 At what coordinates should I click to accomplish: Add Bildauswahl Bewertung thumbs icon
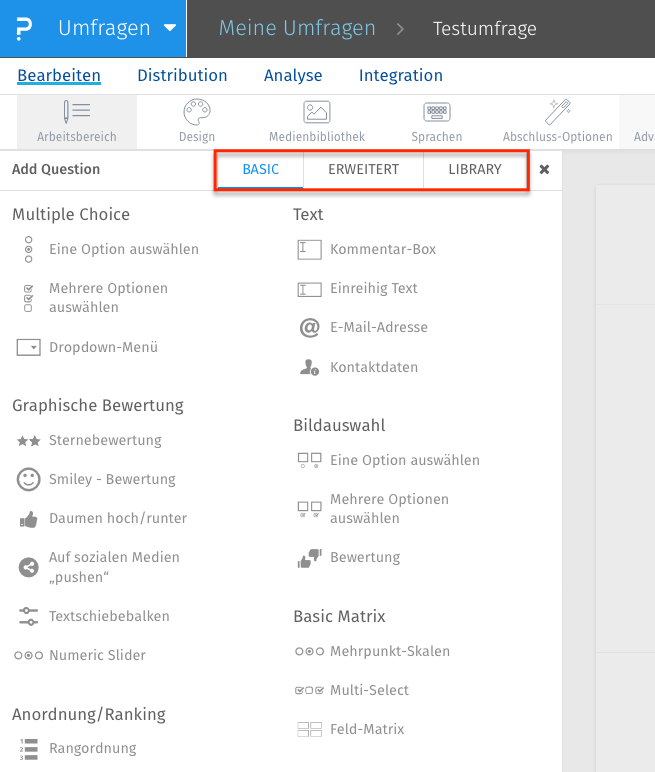click(x=309, y=558)
